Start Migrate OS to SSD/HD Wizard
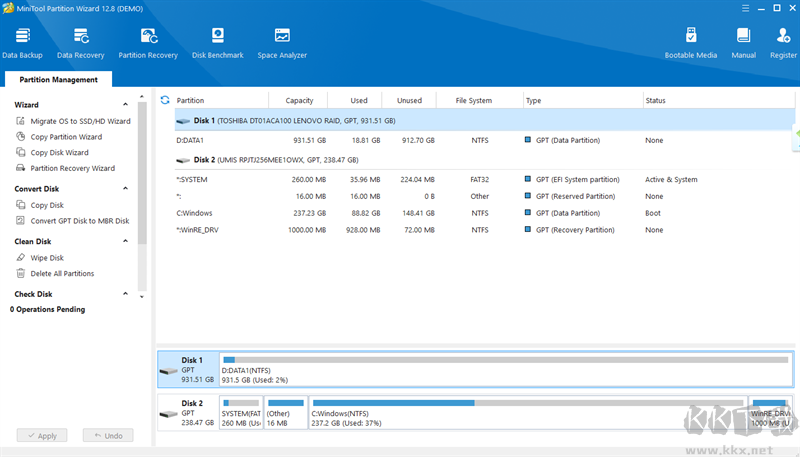This screenshot has width=800, height=457. [x=80, y=121]
